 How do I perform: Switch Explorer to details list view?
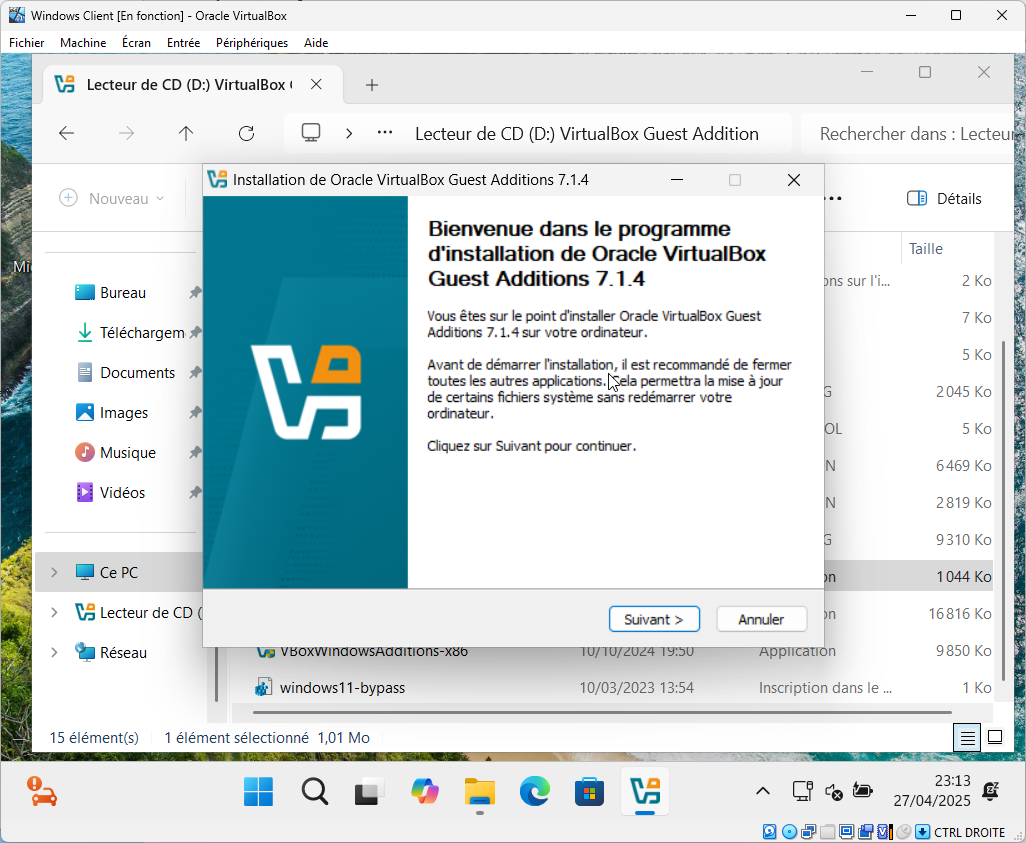967,738
